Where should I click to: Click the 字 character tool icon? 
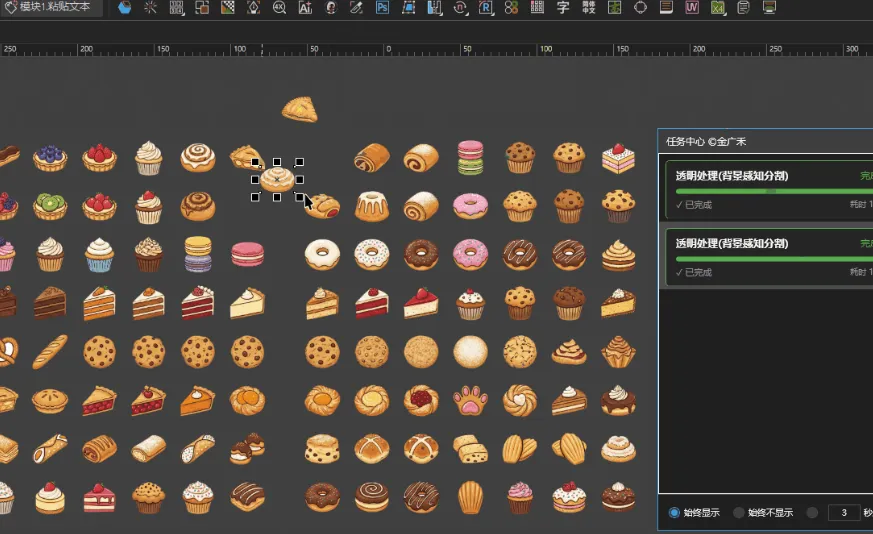tap(563, 8)
